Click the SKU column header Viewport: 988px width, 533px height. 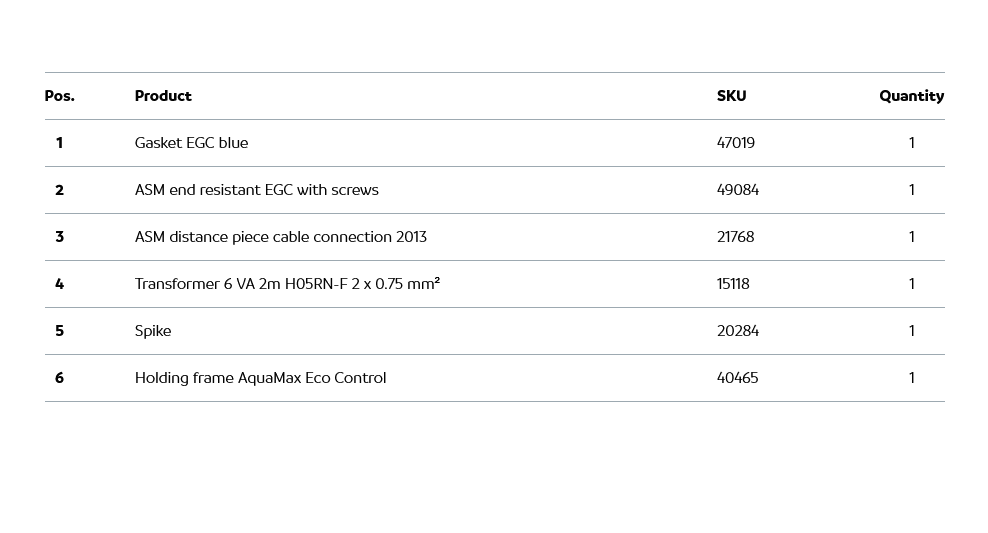click(731, 96)
